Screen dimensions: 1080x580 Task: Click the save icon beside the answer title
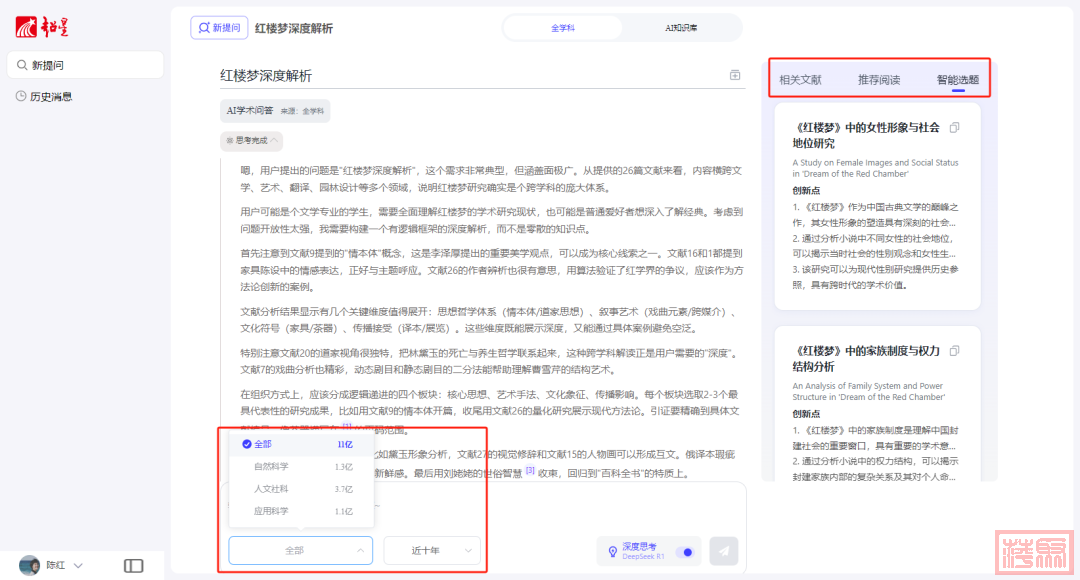[x=735, y=75]
